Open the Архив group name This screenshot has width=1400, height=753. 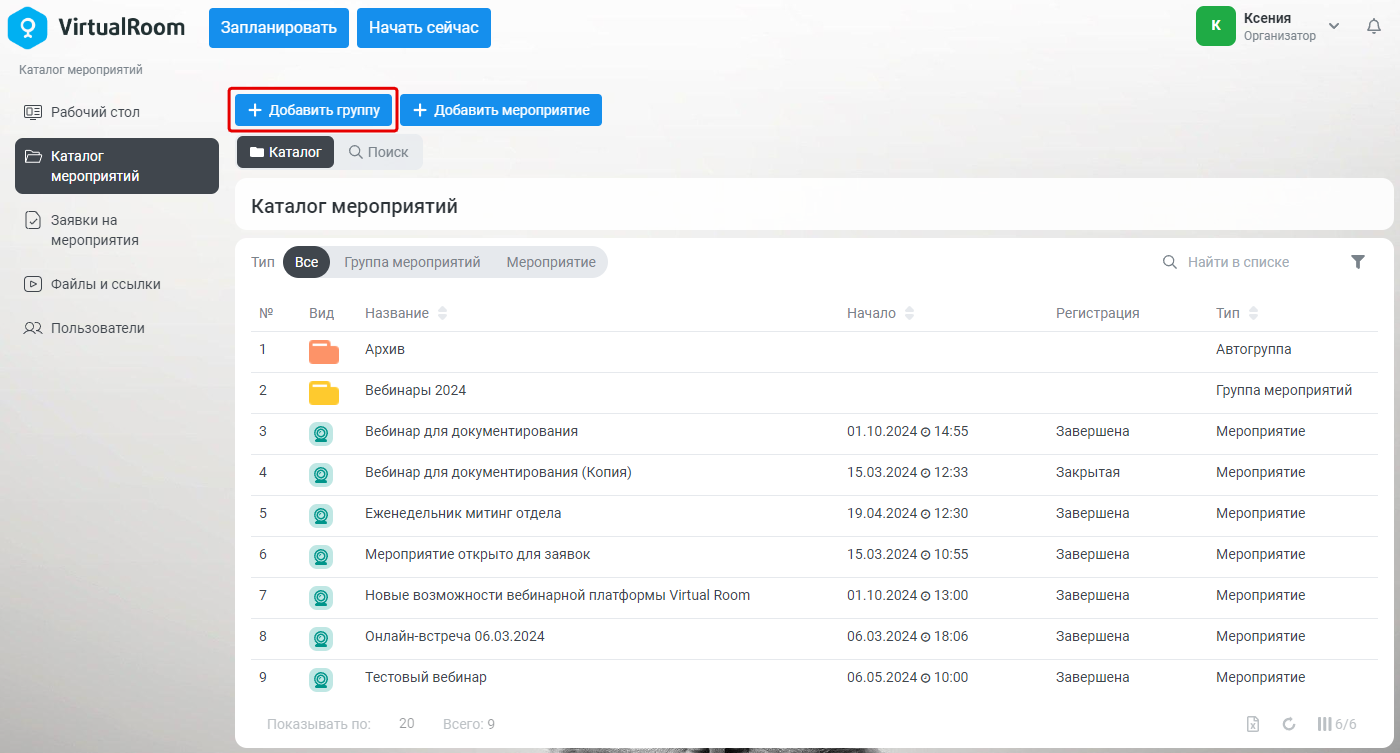(x=385, y=349)
